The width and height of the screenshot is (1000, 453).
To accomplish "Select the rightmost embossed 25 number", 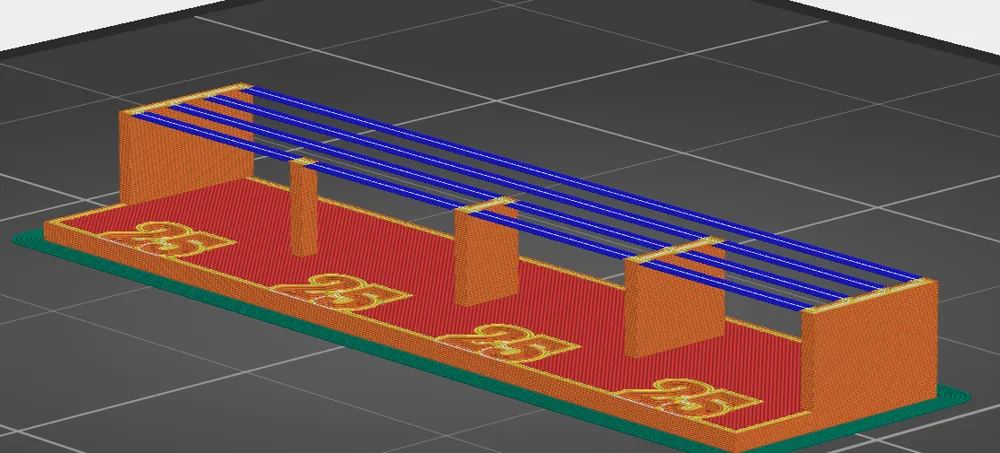I will coord(690,399).
